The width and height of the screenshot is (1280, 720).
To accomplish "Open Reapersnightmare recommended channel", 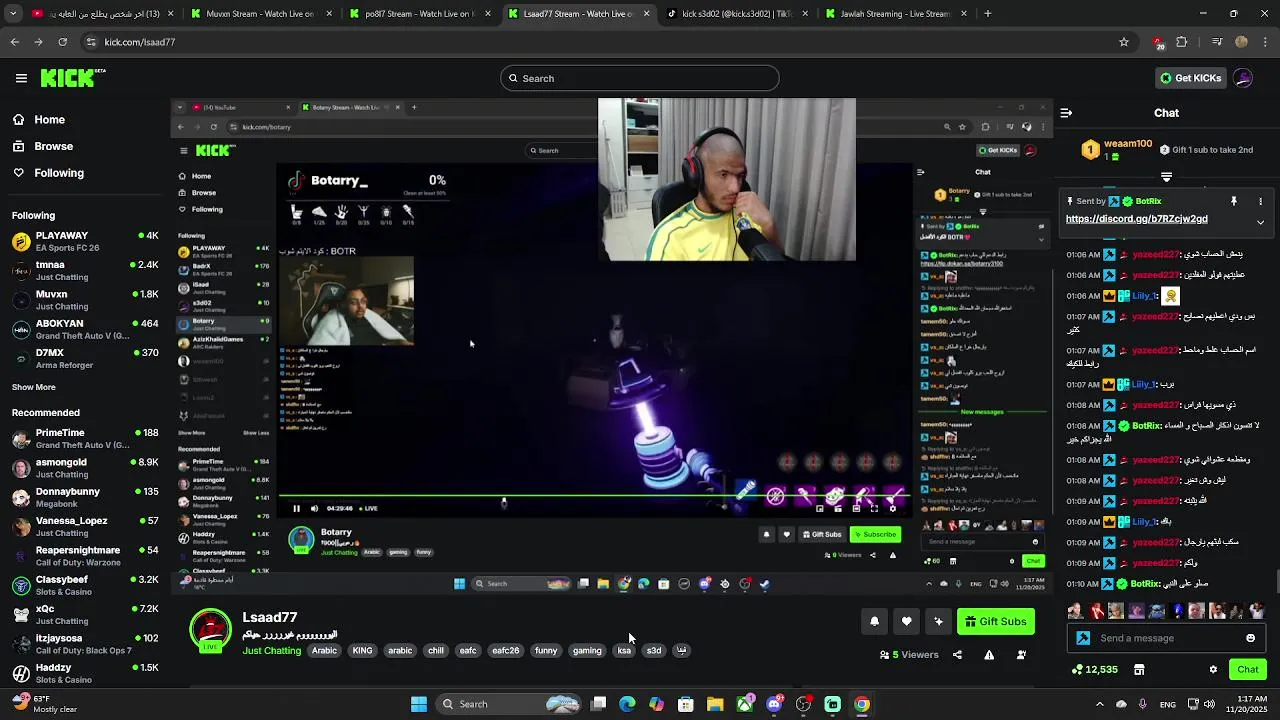I will (x=85, y=556).
